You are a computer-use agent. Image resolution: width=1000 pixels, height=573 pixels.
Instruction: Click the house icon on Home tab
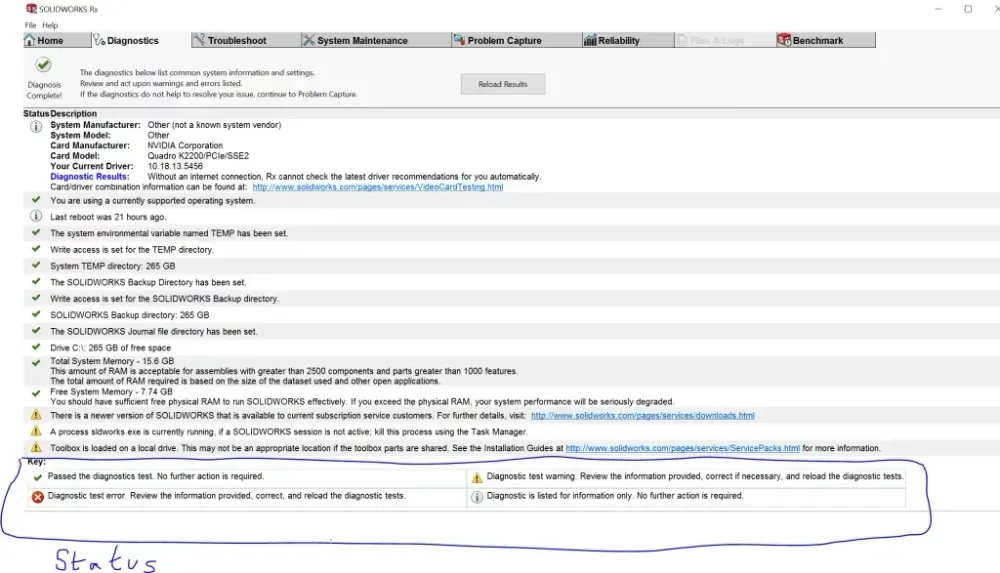[30, 40]
